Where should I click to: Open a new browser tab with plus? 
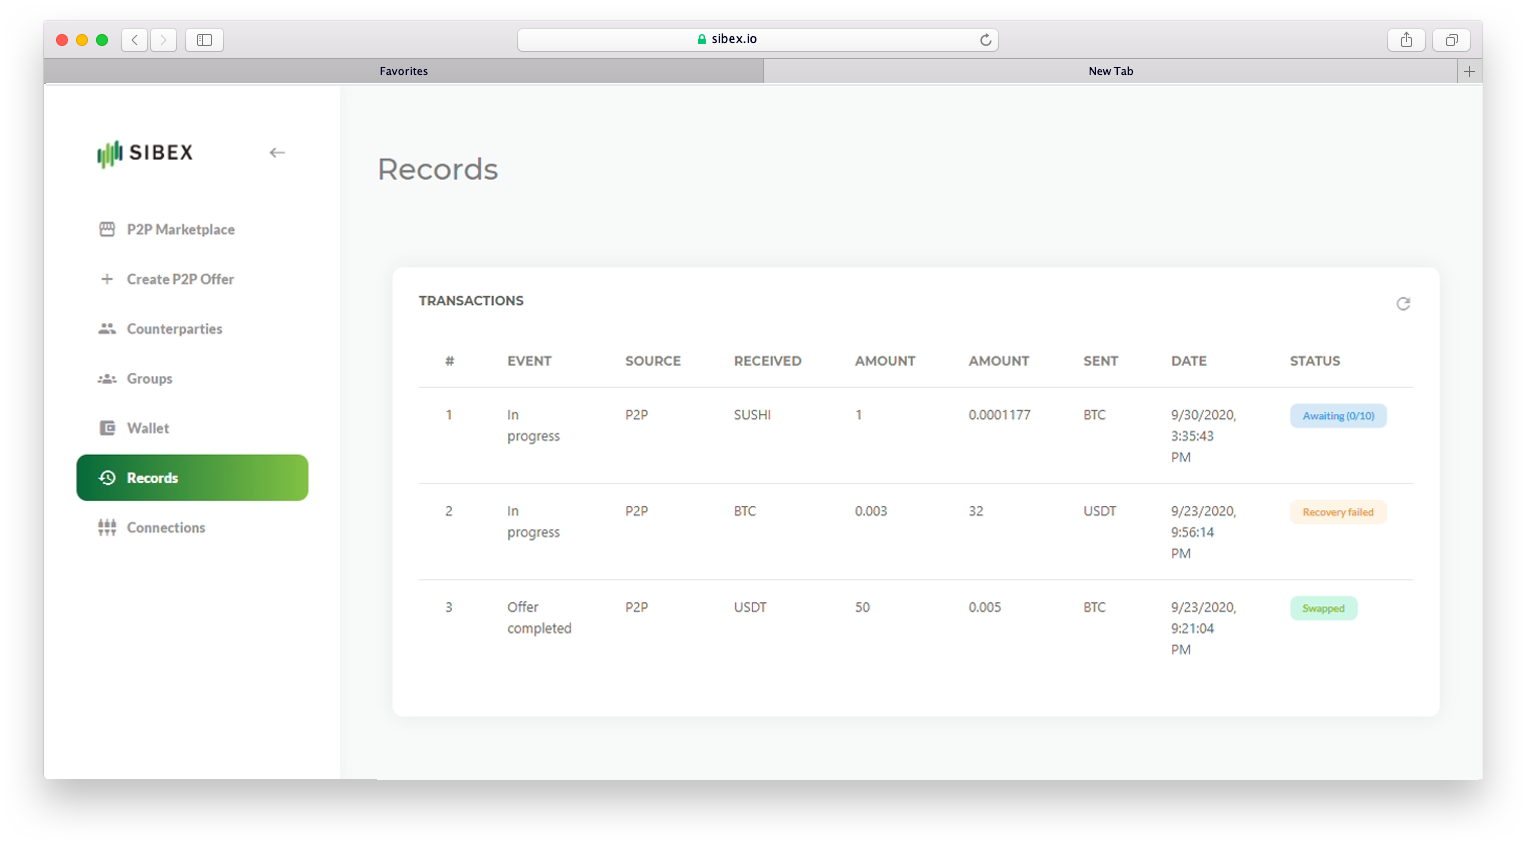pyautogui.click(x=1469, y=71)
